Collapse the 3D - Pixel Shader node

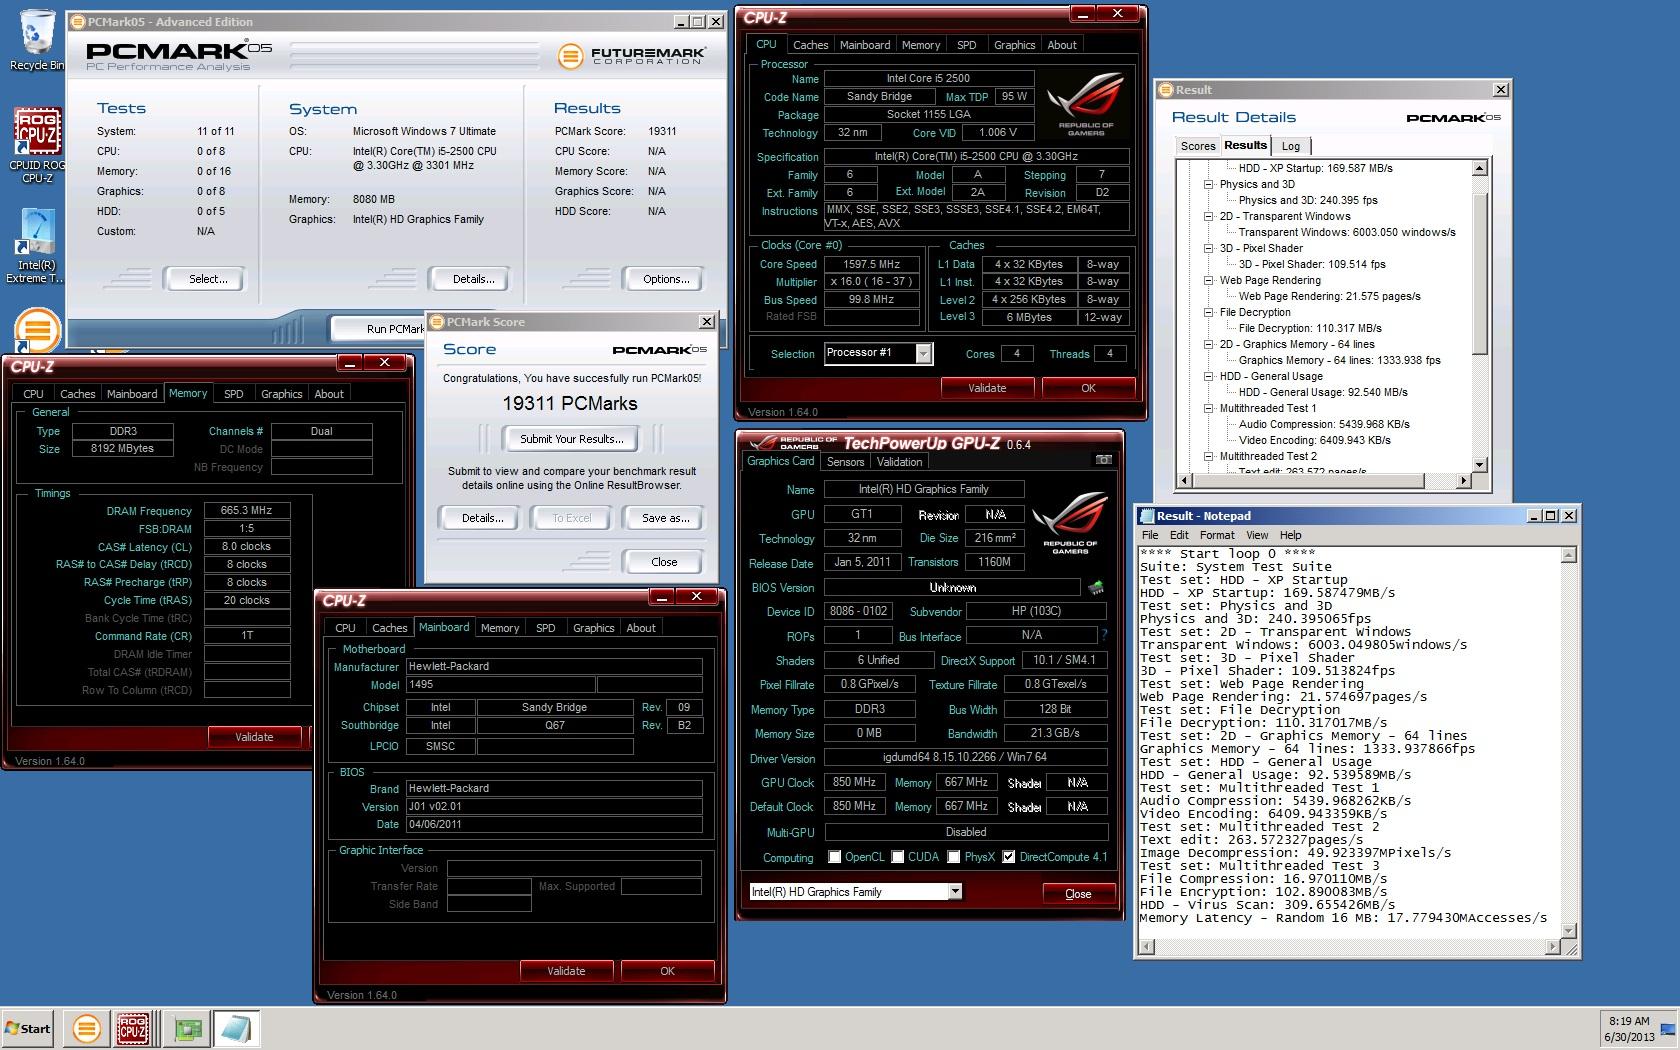(x=1208, y=248)
